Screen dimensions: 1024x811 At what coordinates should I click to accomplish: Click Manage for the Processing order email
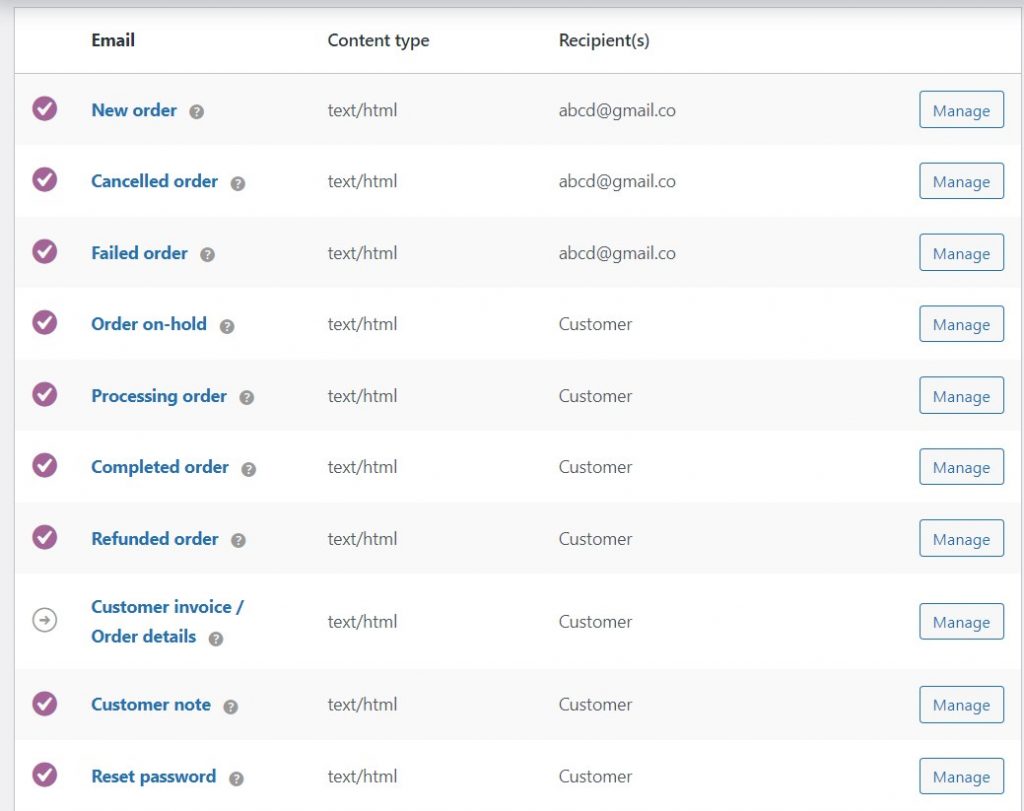tap(961, 396)
